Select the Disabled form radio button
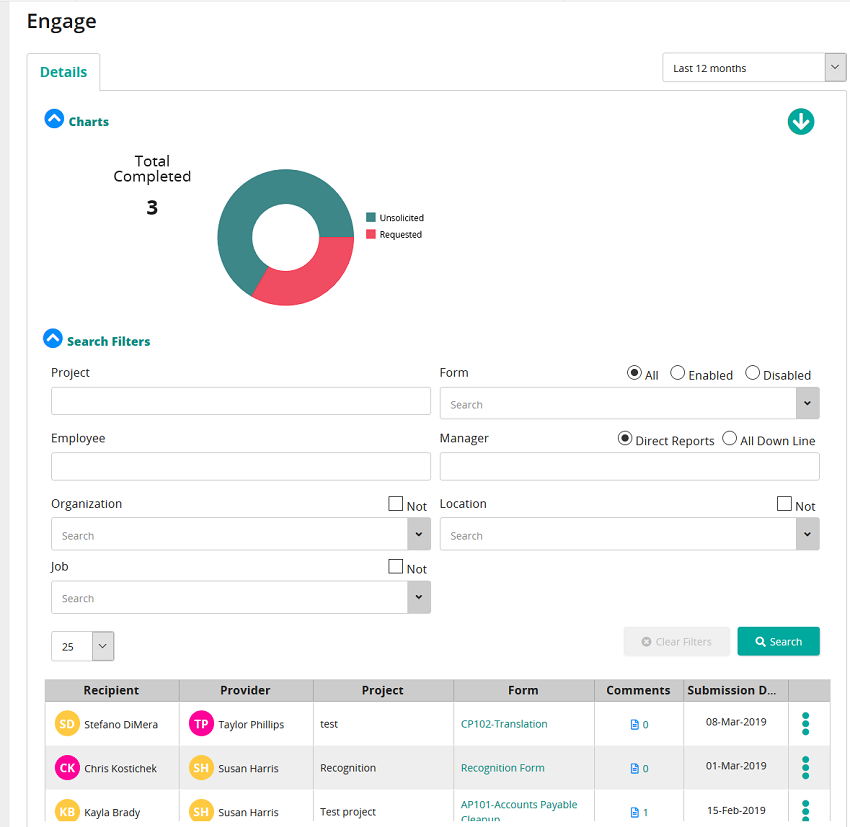850x827 pixels. click(752, 373)
